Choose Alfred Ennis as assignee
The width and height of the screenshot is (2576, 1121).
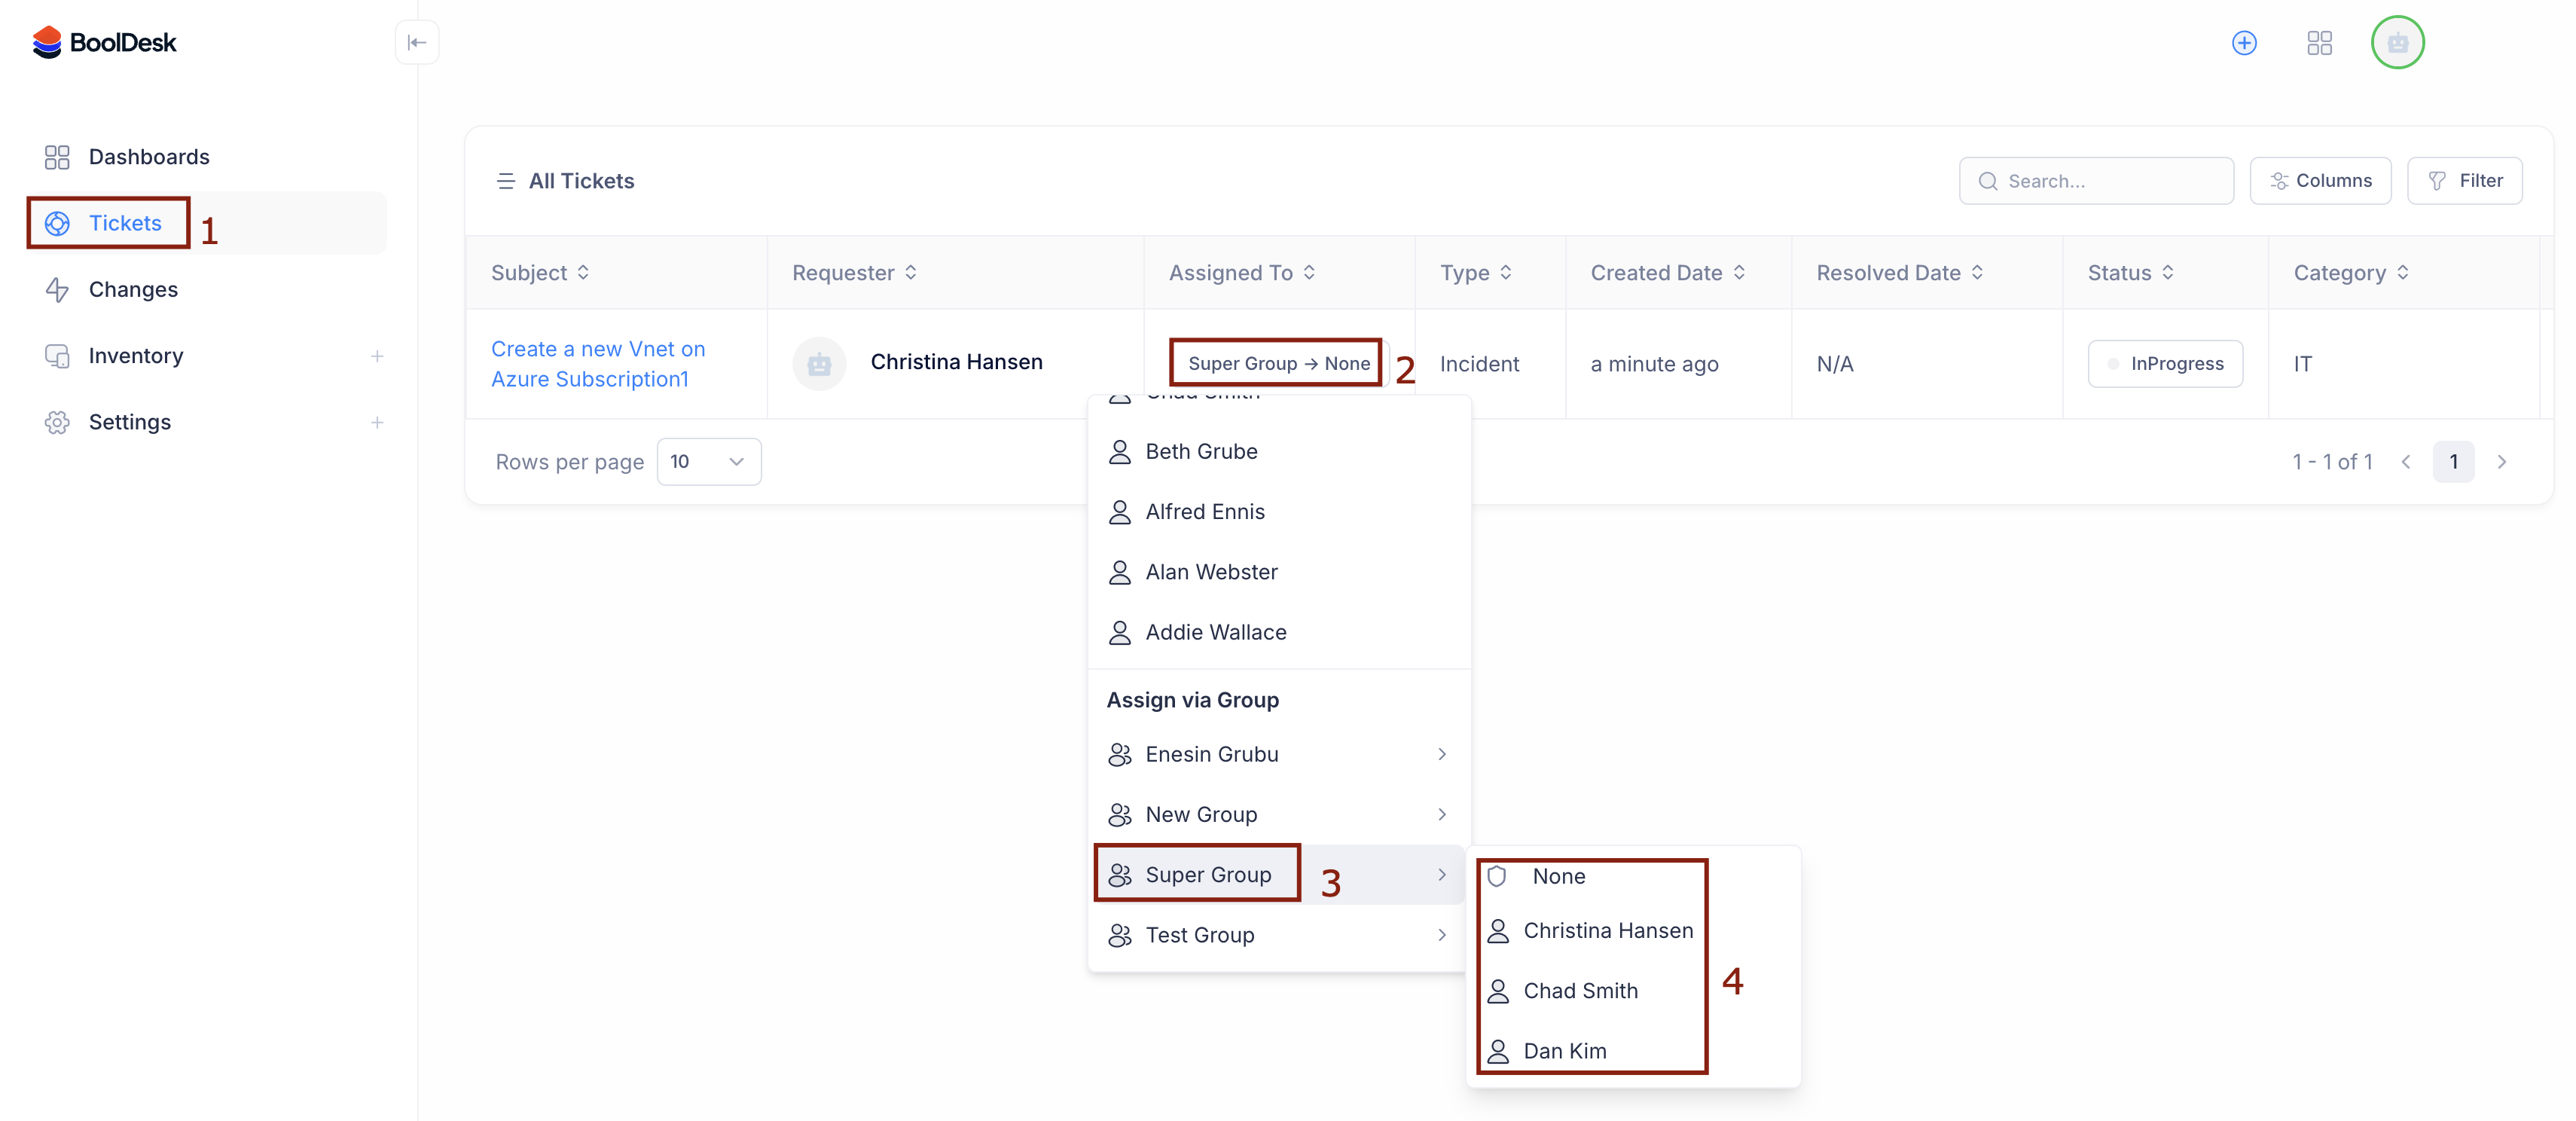(x=1204, y=511)
